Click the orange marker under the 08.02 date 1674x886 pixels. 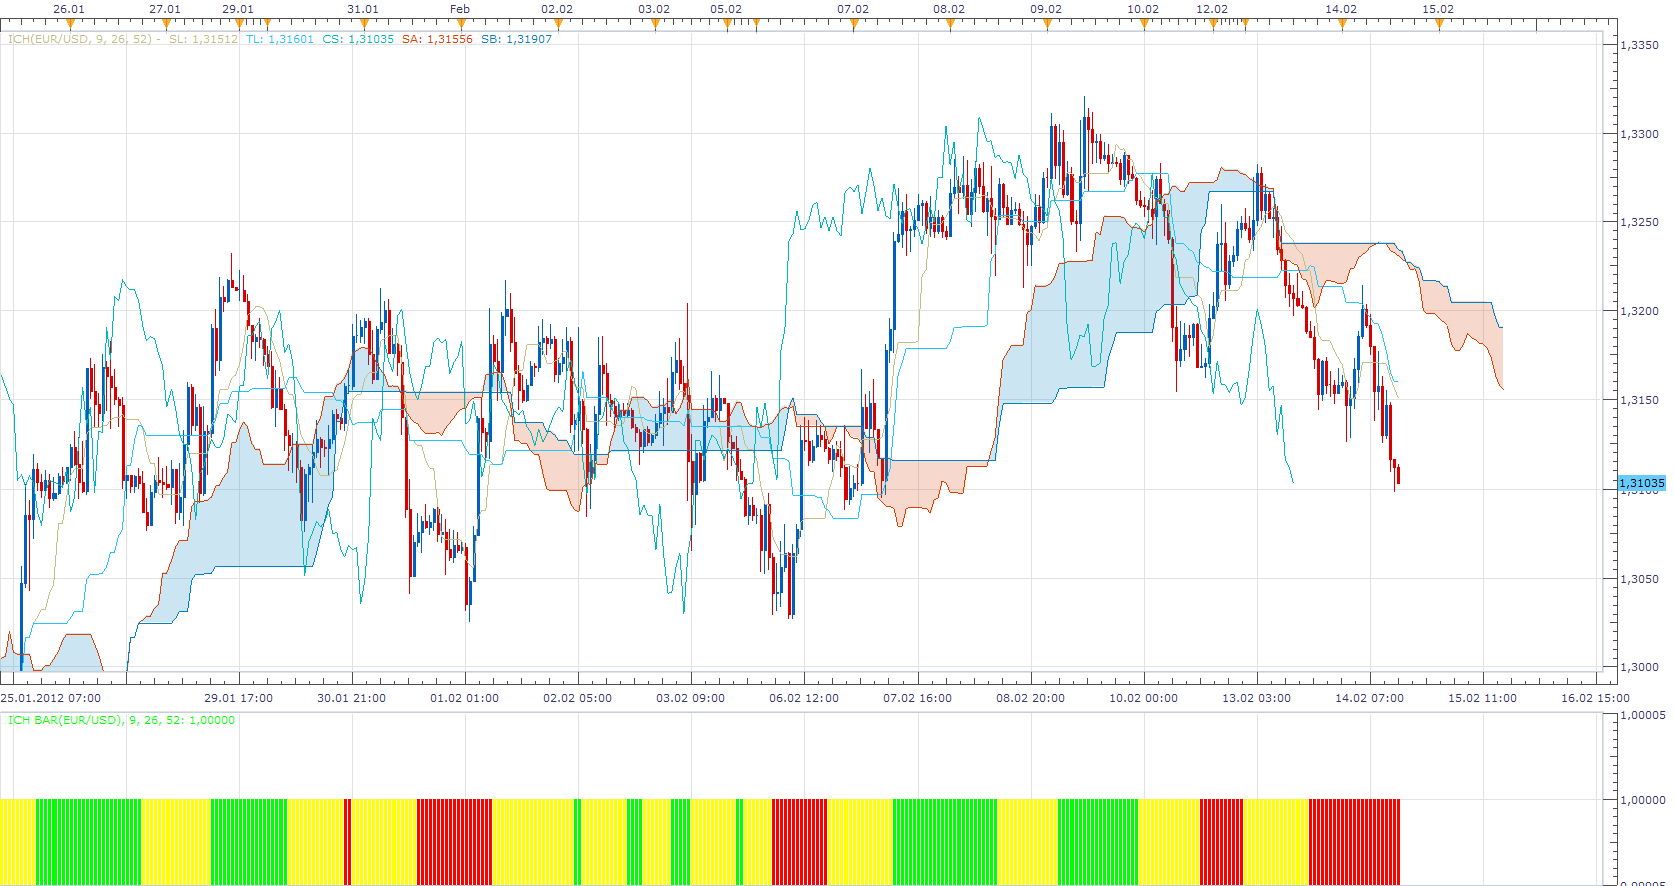tap(950, 23)
